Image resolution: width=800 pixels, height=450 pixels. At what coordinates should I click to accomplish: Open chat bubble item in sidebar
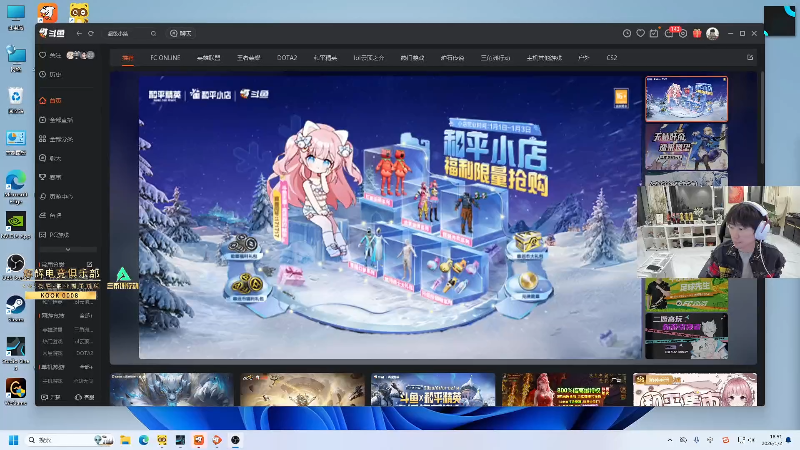pyautogui.click(x=50, y=158)
